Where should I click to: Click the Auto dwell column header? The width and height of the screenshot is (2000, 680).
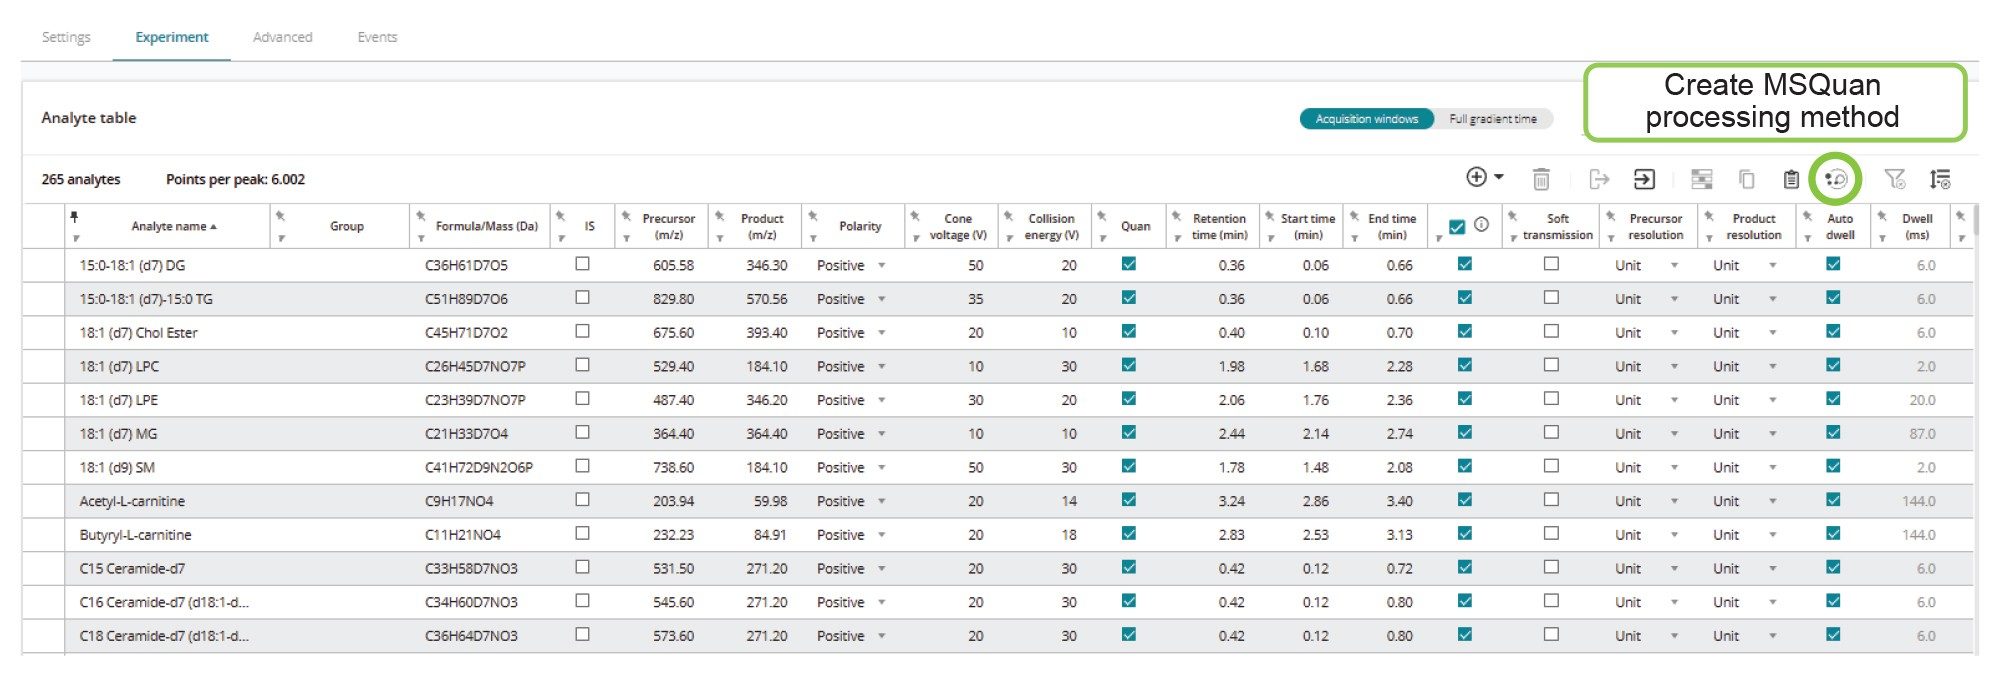1840,227
